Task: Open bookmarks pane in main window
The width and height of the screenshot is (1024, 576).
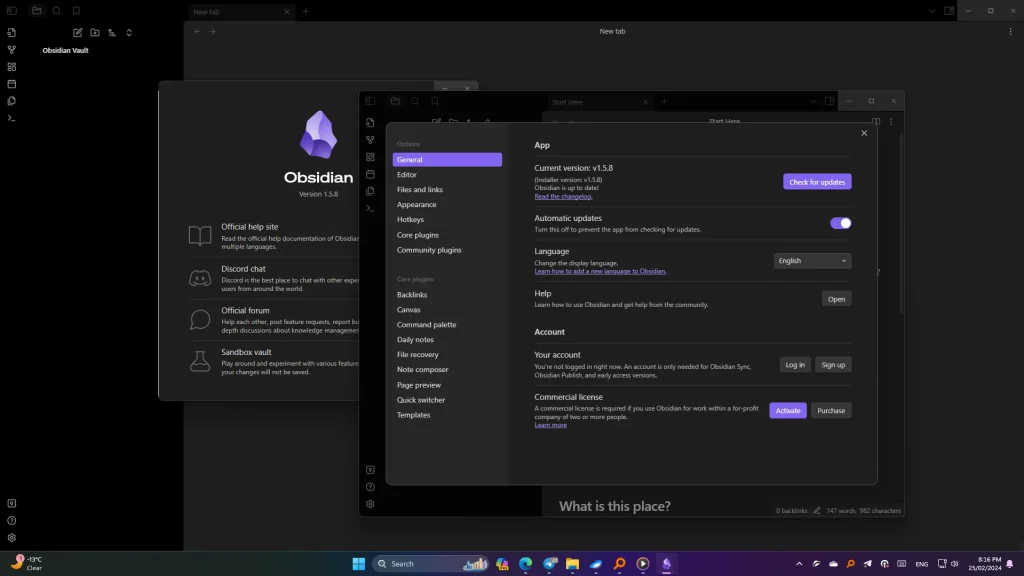Action: (x=76, y=11)
